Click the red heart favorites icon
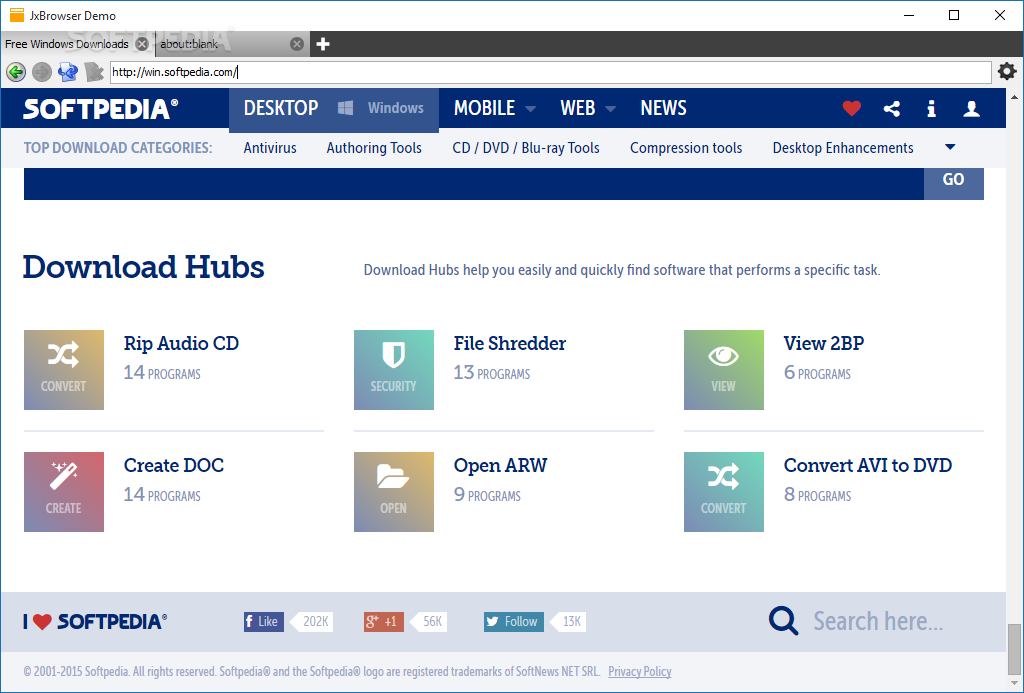 click(x=852, y=108)
